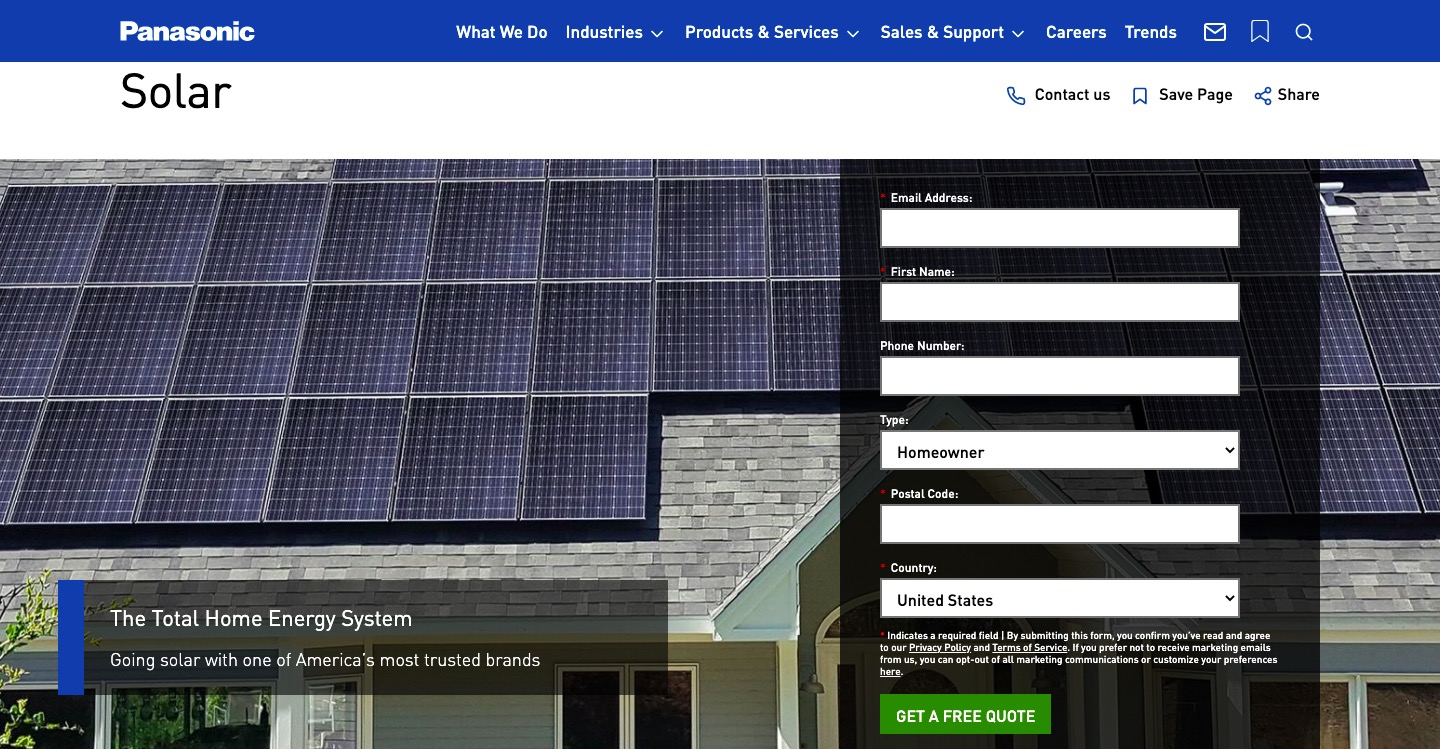The height and width of the screenshot is (749, 1440).
Task: Expand the Sales & Support menu
Action: (952, 32)
